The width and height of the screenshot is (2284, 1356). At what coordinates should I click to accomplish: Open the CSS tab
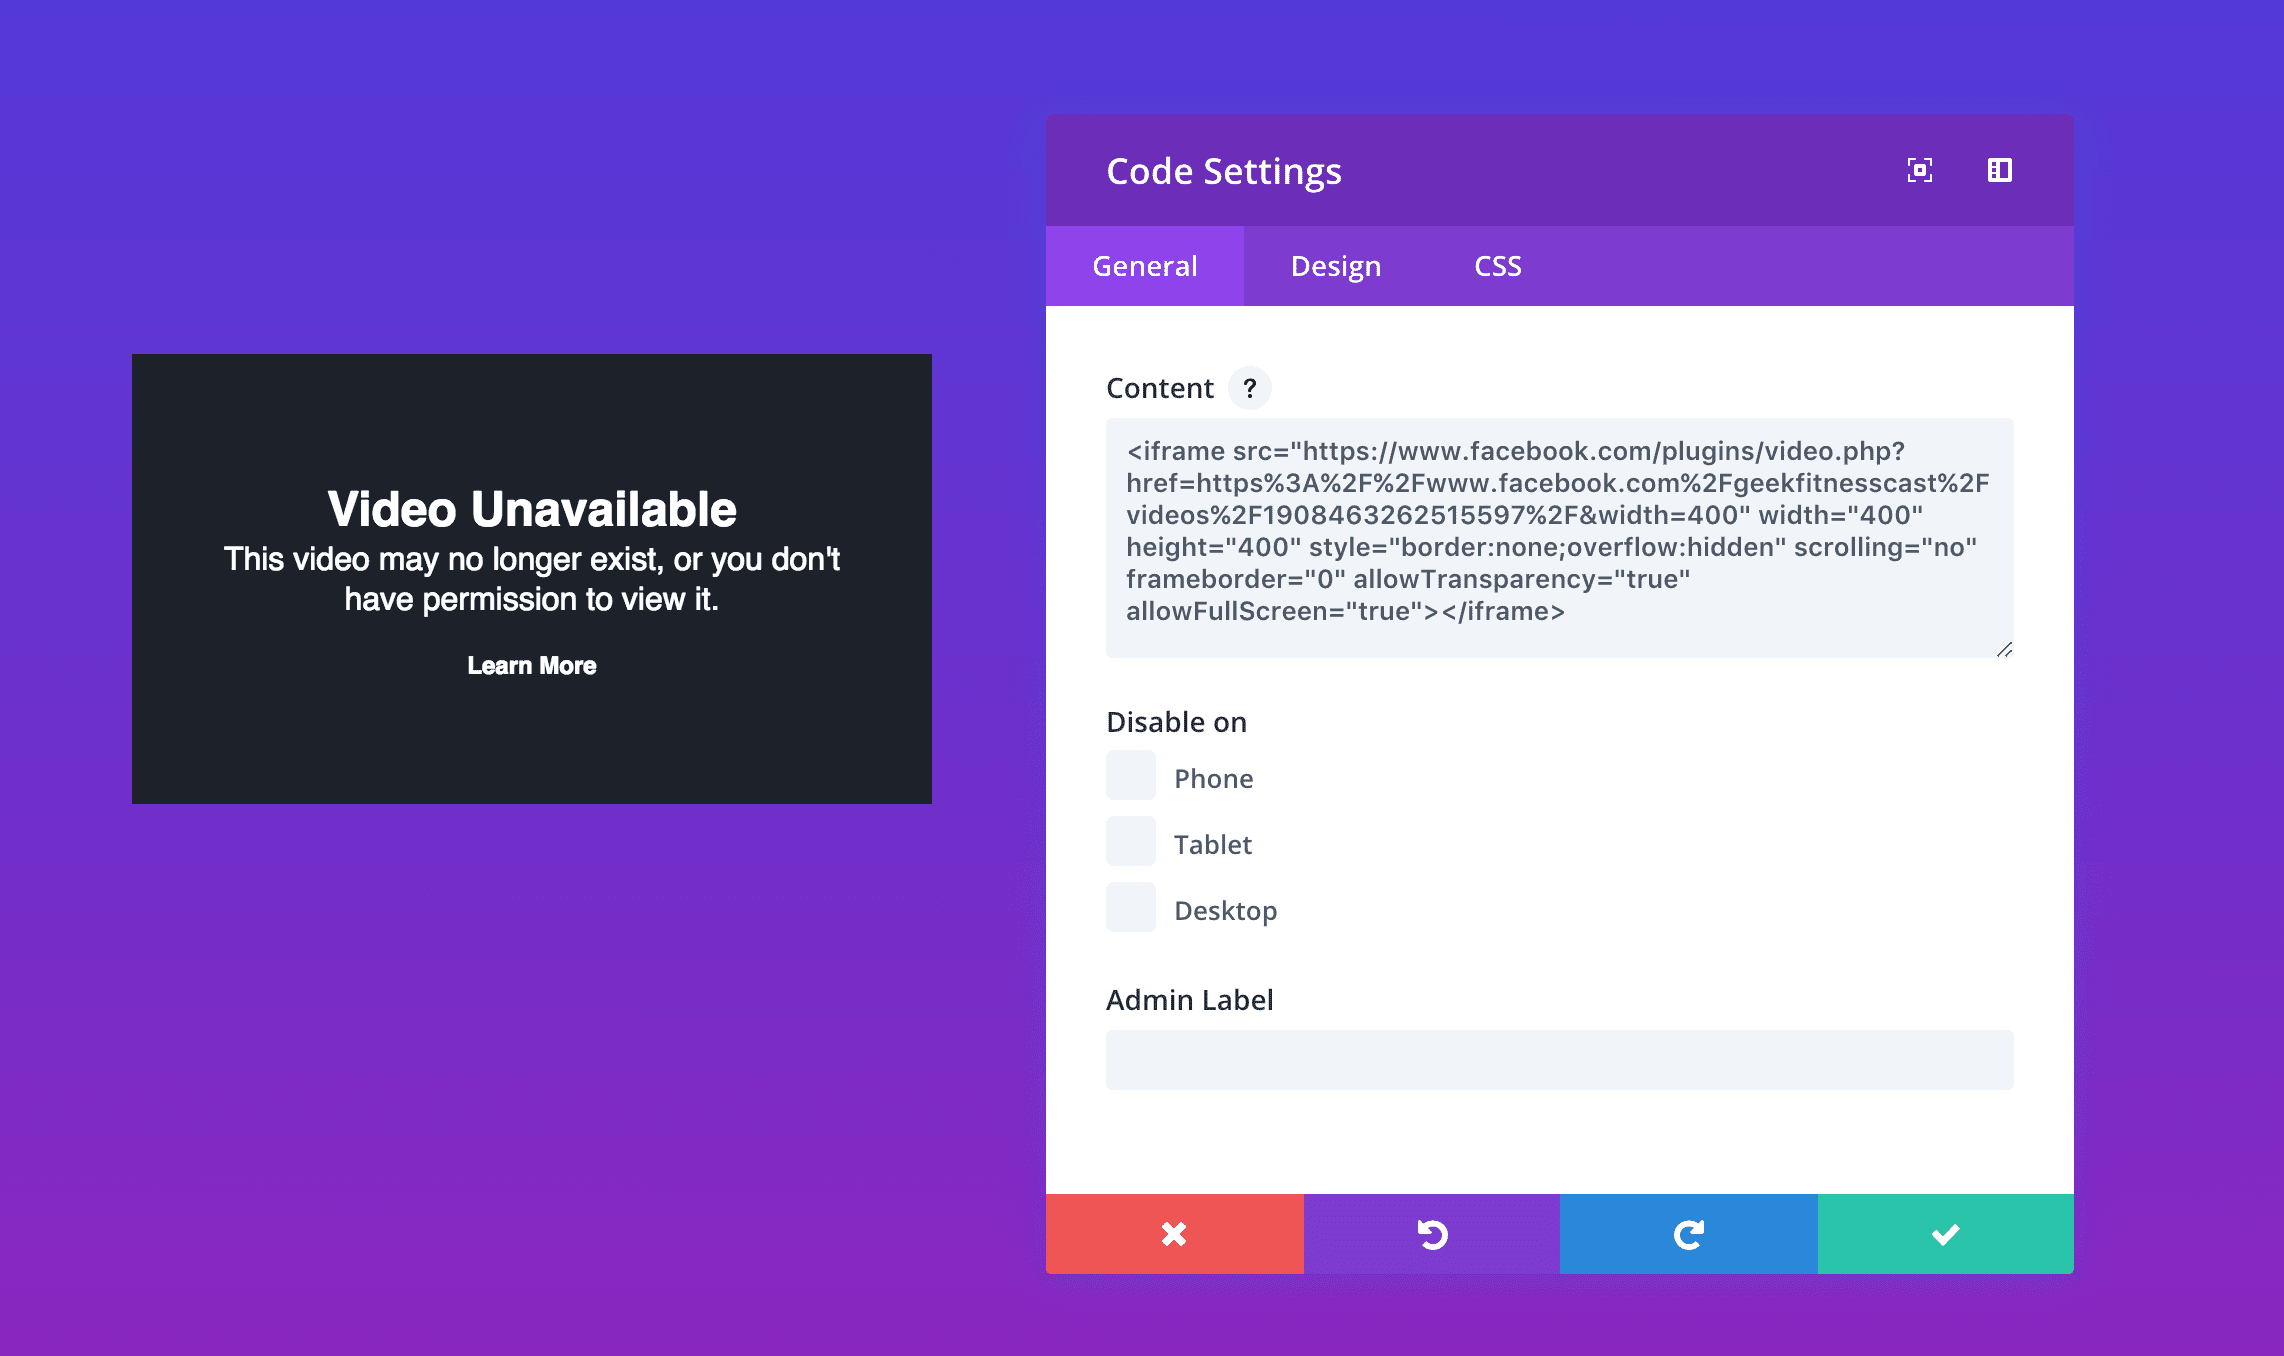1498,266
